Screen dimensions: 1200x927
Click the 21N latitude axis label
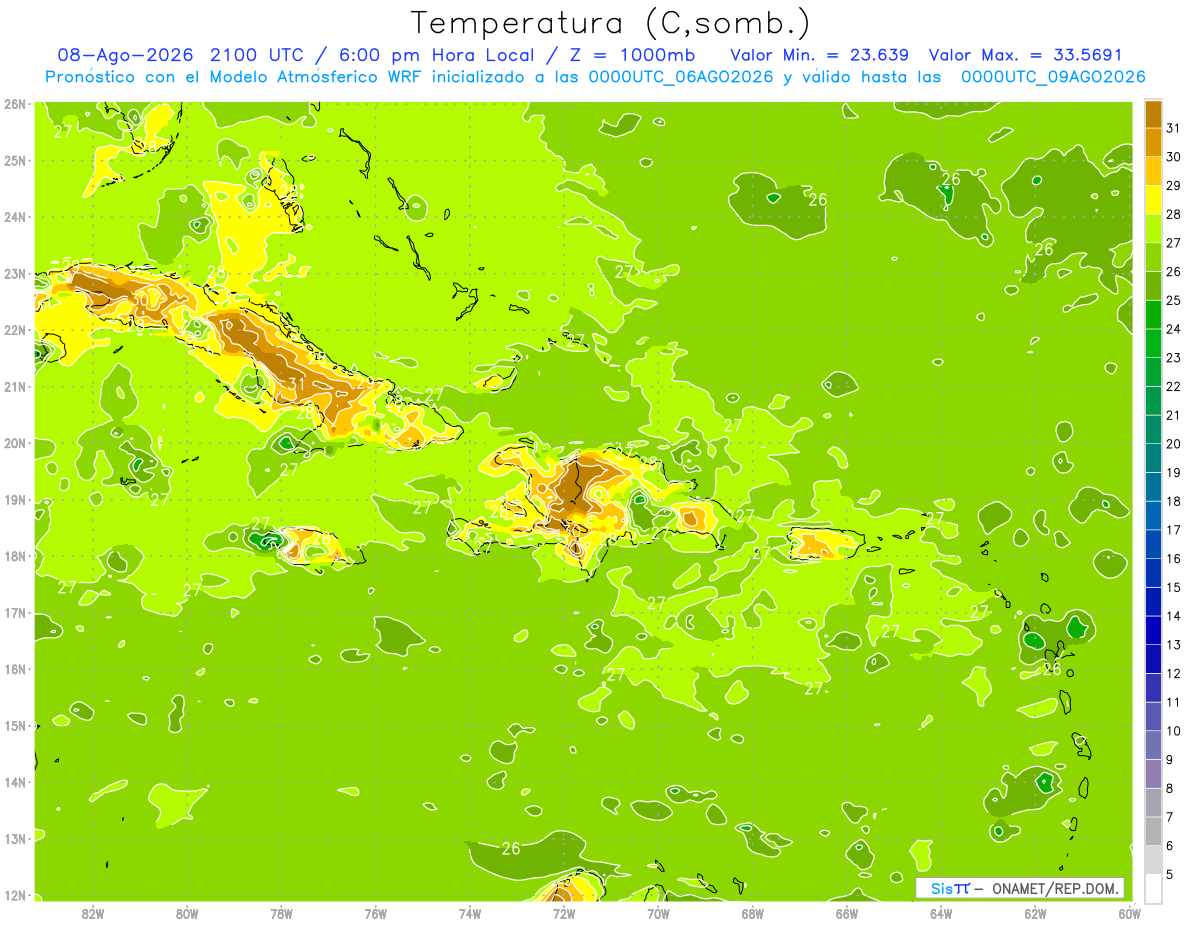(x=15, y=386)
